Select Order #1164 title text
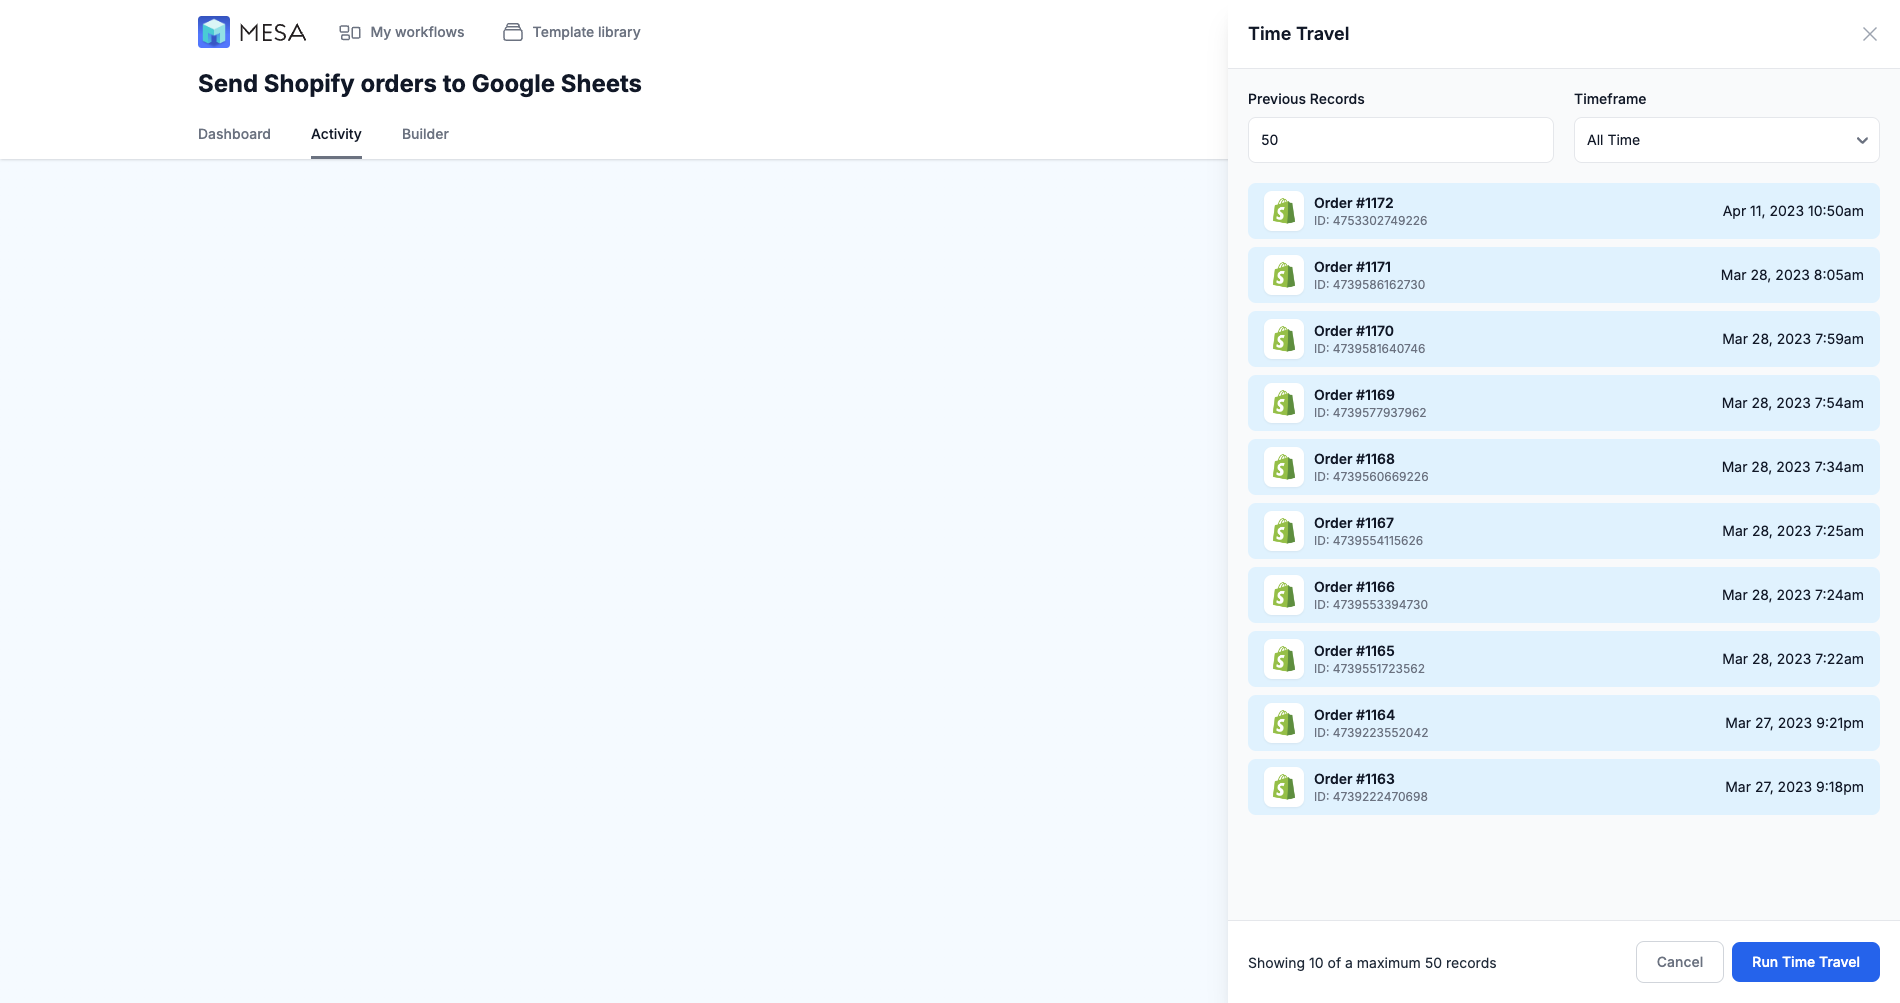This screenshot has width=1900, height=1003. (x=1354, y=715)
